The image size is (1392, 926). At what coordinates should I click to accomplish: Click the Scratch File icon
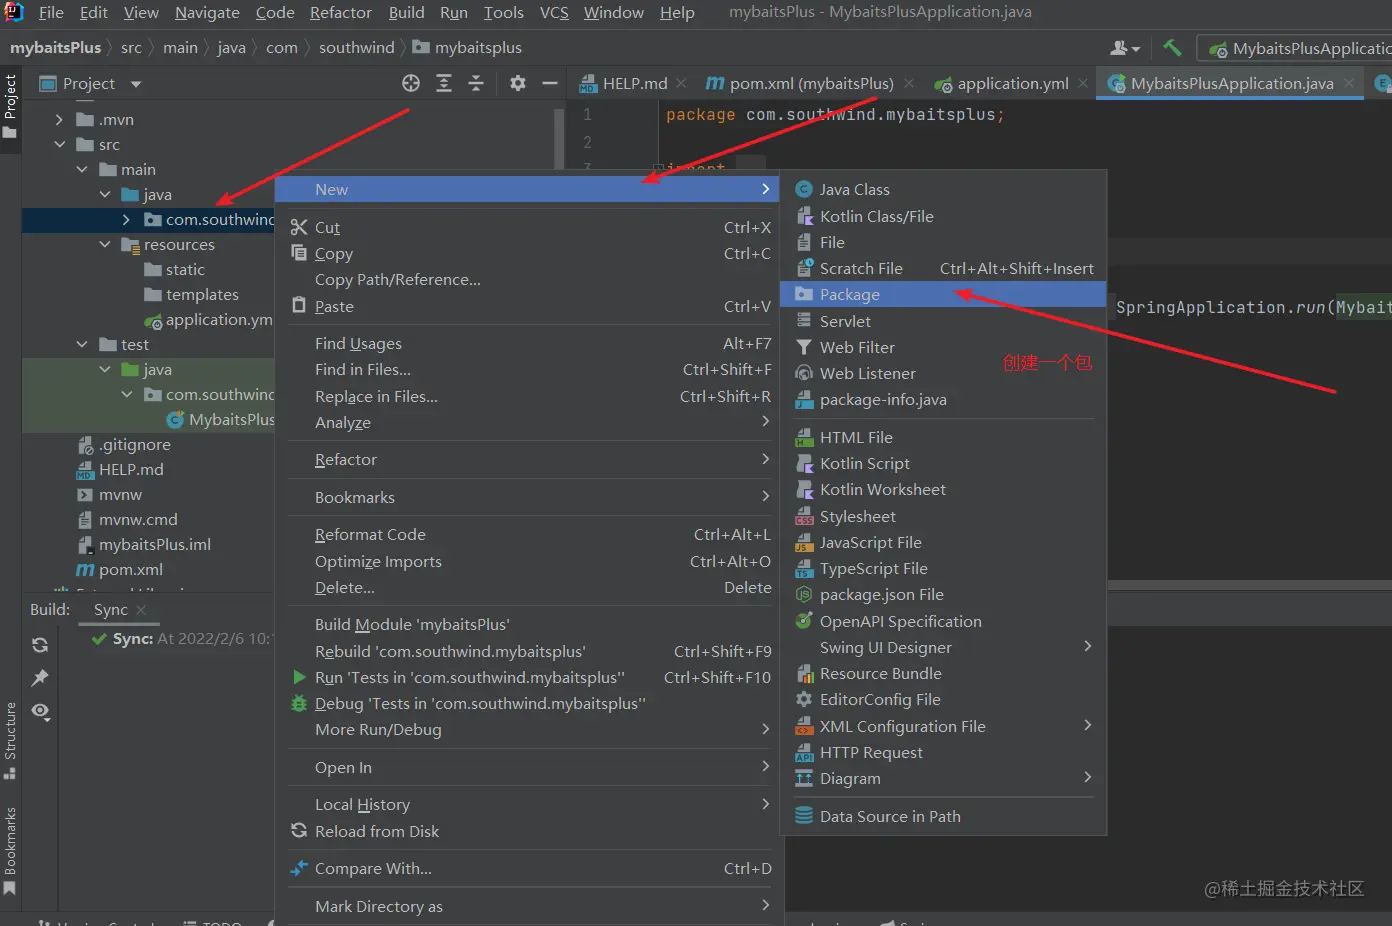pos(803,268)
